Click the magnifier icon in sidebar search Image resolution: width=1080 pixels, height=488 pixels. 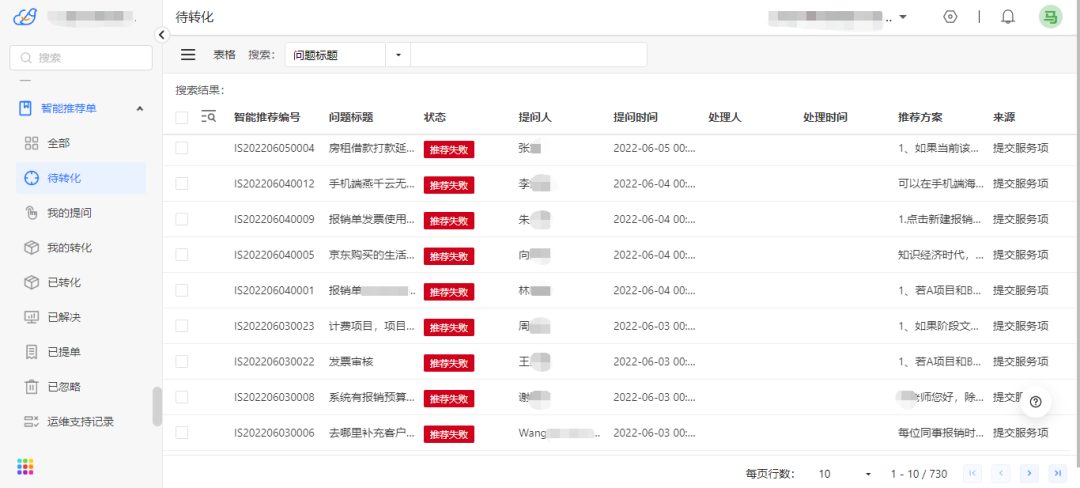(x=26, y=58)
